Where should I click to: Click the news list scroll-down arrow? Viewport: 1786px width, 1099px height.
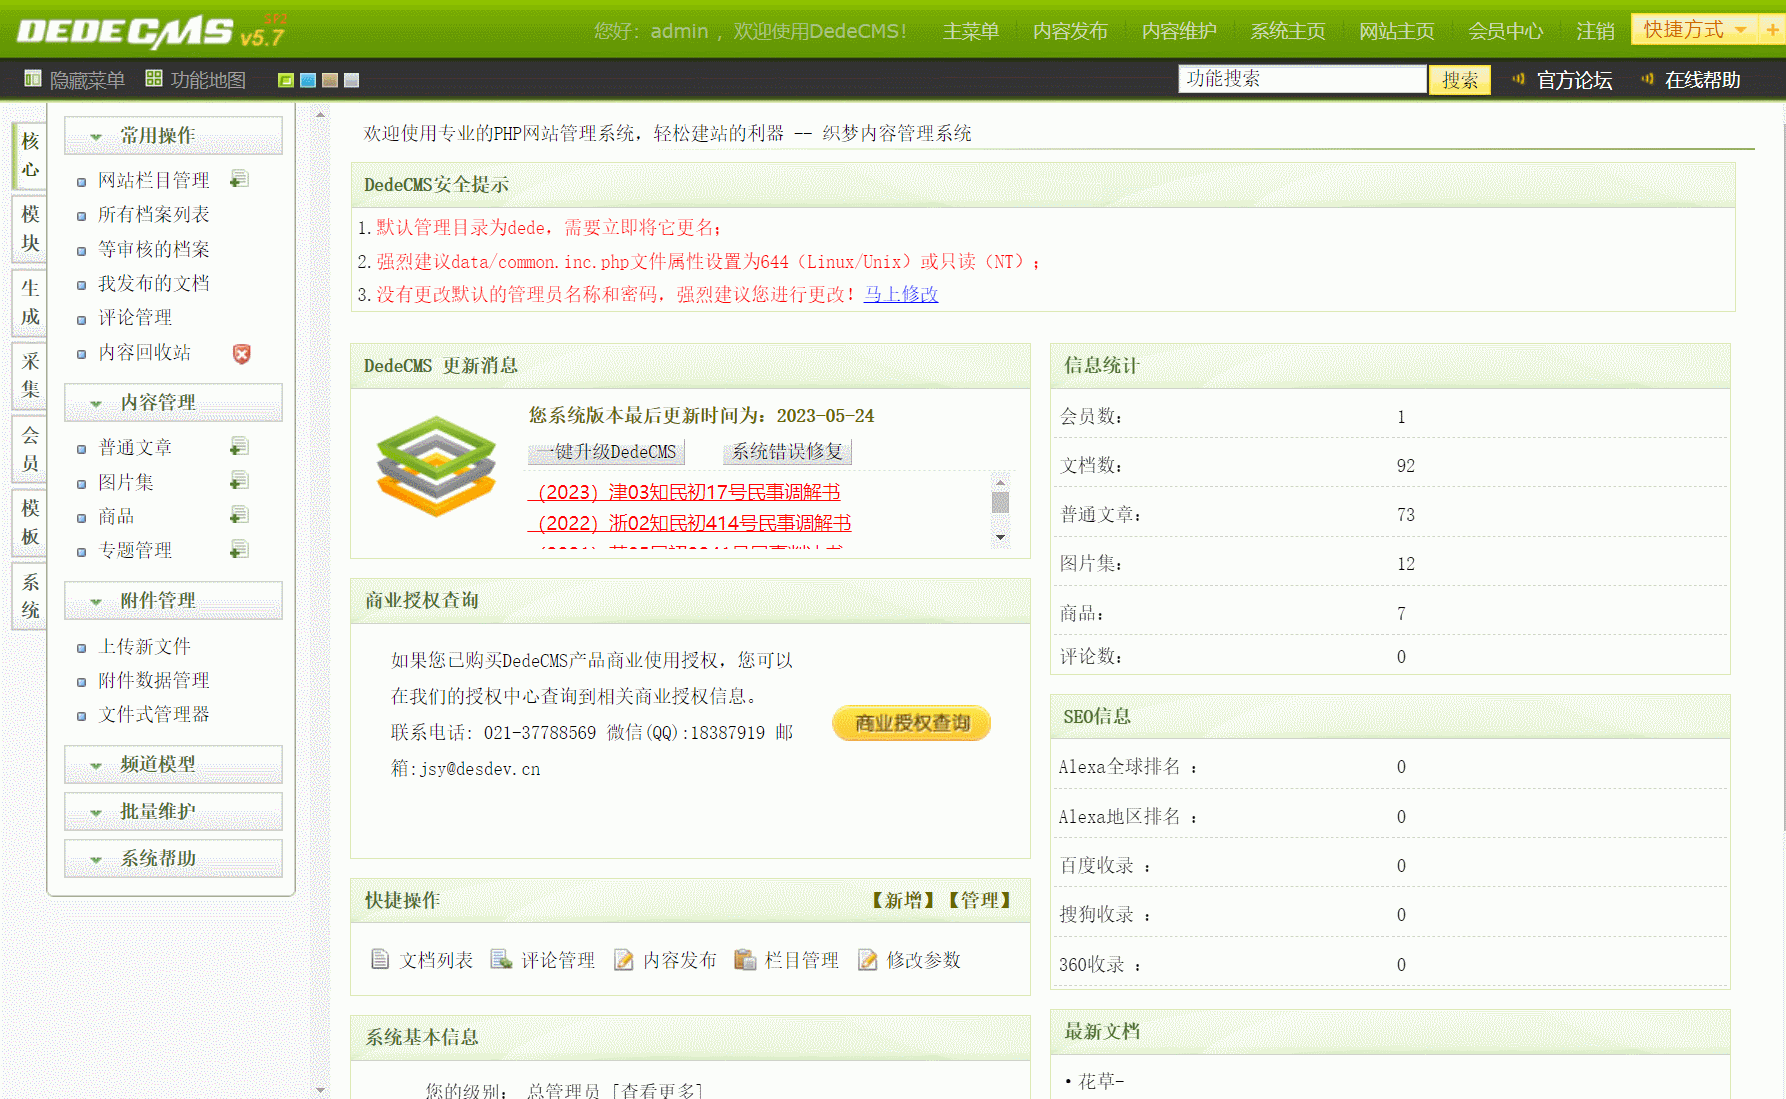tap(1000, 537)
